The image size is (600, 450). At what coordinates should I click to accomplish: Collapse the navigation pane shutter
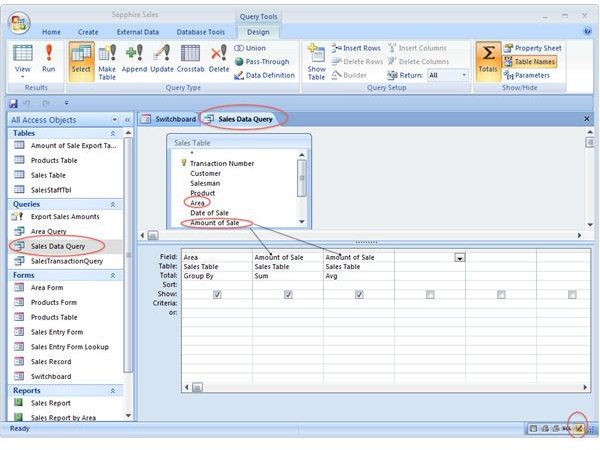pos(127,120)
